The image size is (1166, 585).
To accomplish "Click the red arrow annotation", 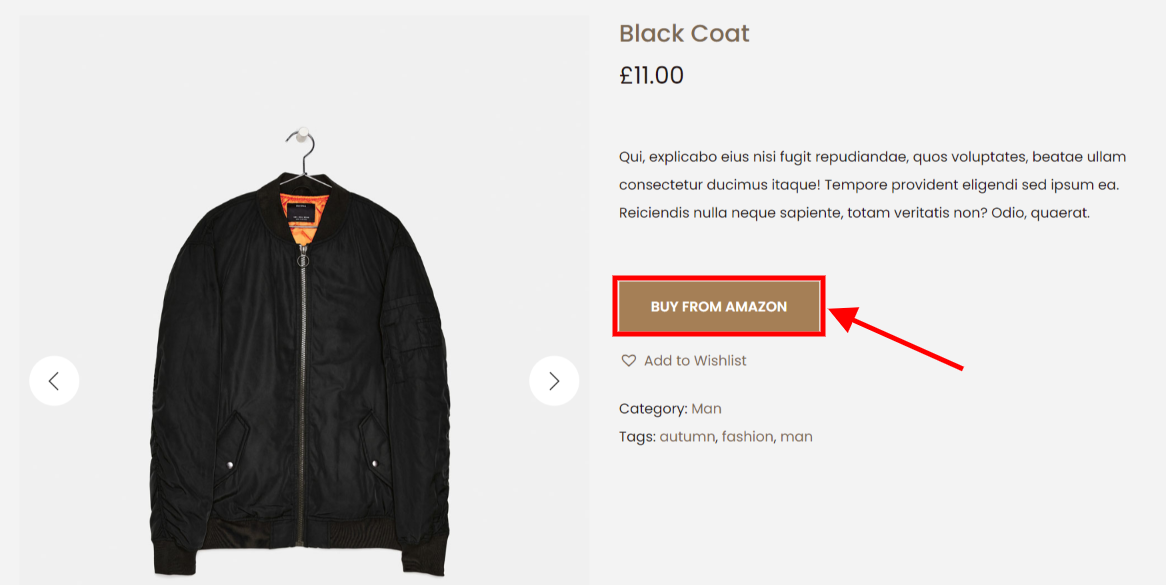I will (x=895, y=335).
